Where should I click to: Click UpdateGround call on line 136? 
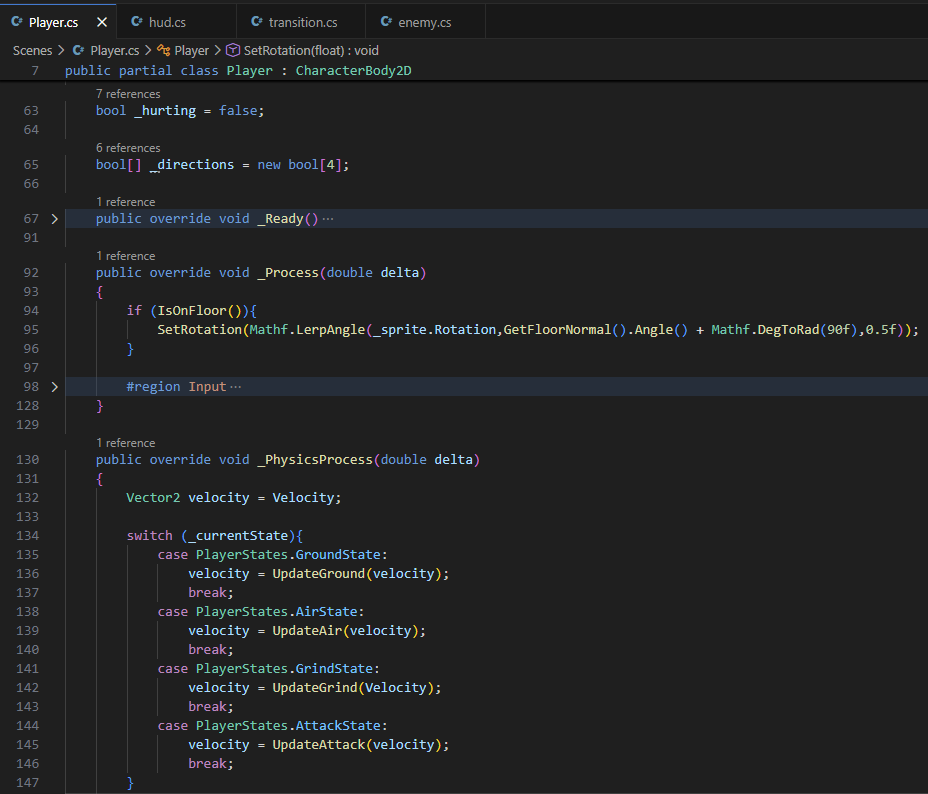(318, 573)
